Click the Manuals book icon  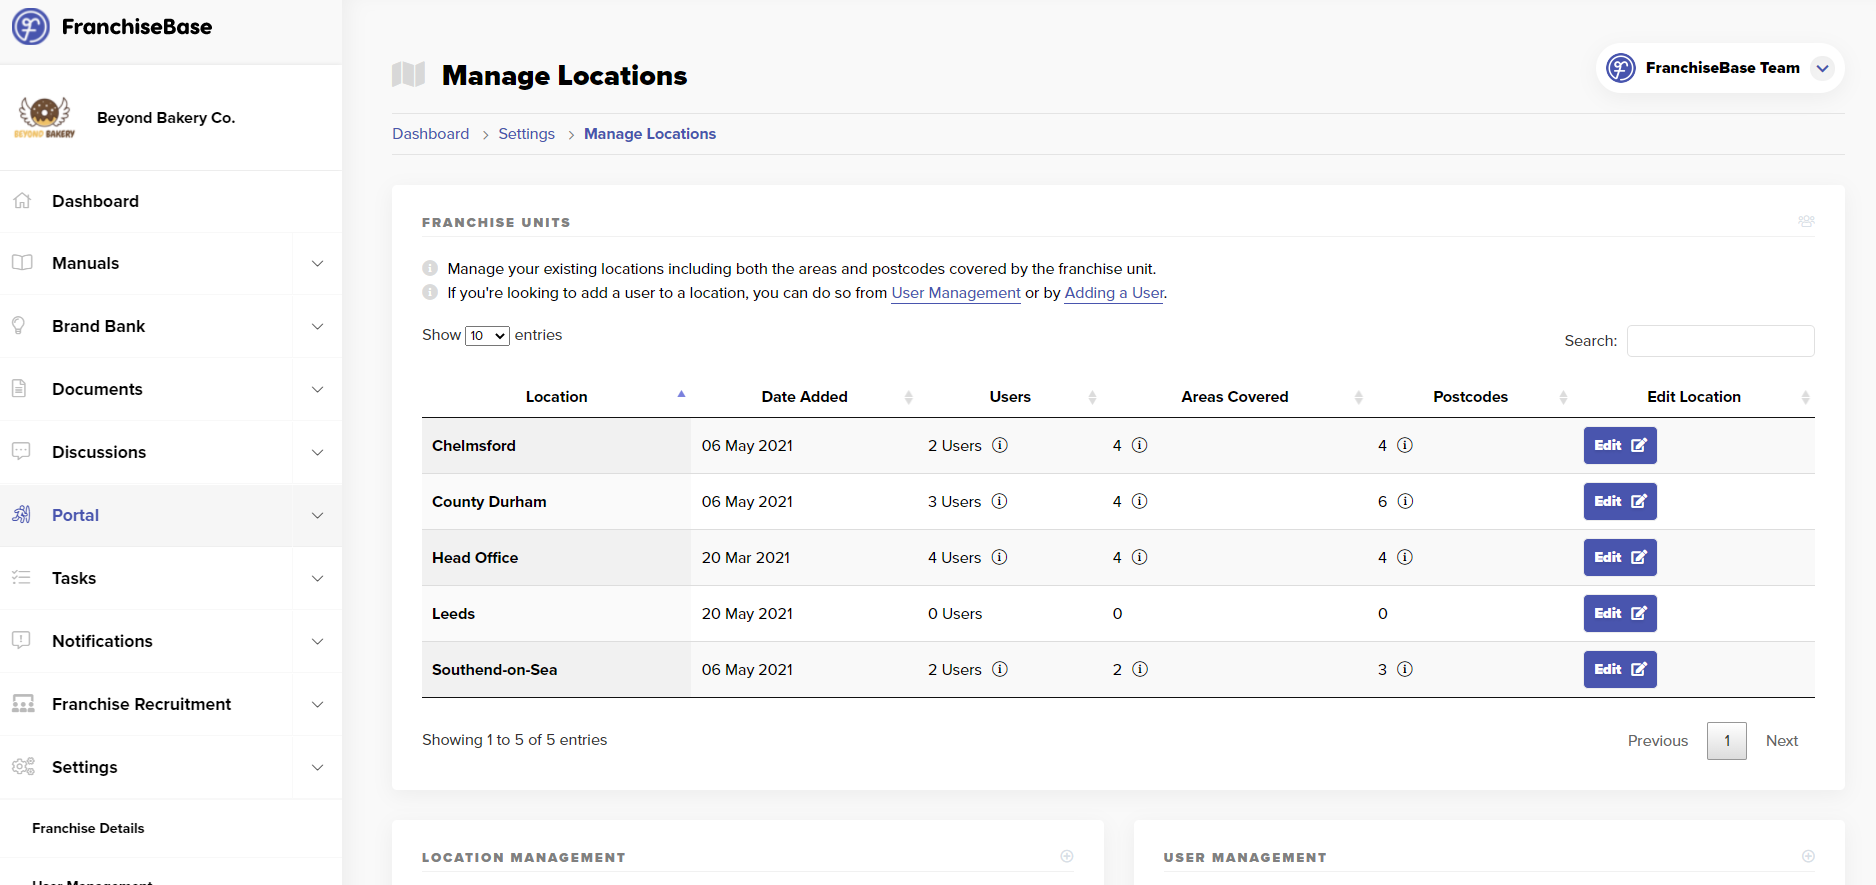point(22,263)
